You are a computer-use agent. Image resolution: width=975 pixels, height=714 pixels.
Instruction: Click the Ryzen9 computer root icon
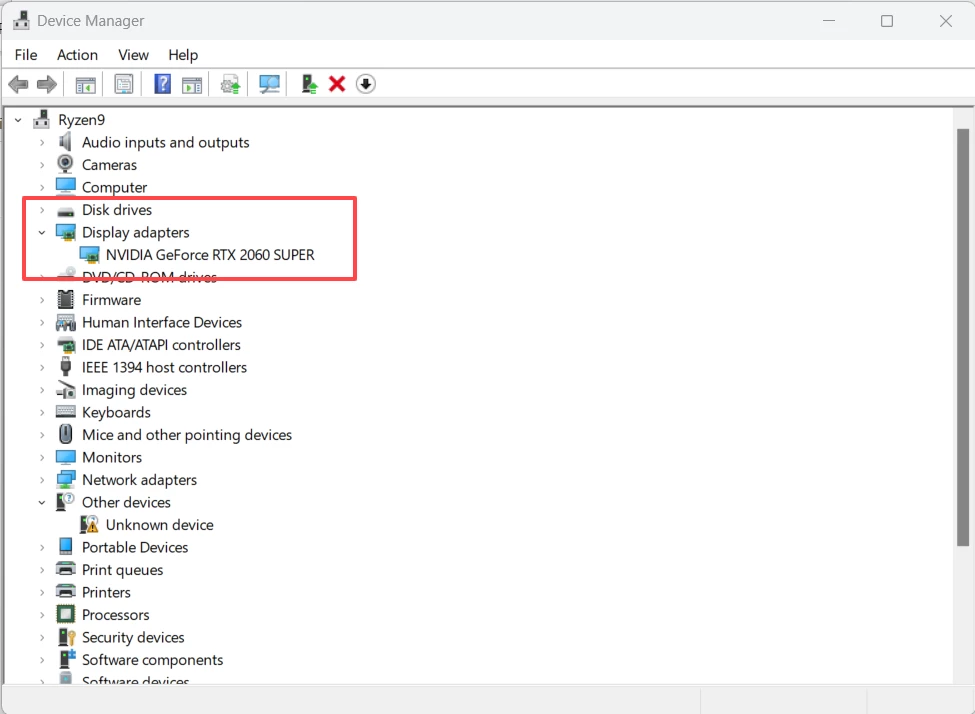(42, 119)
